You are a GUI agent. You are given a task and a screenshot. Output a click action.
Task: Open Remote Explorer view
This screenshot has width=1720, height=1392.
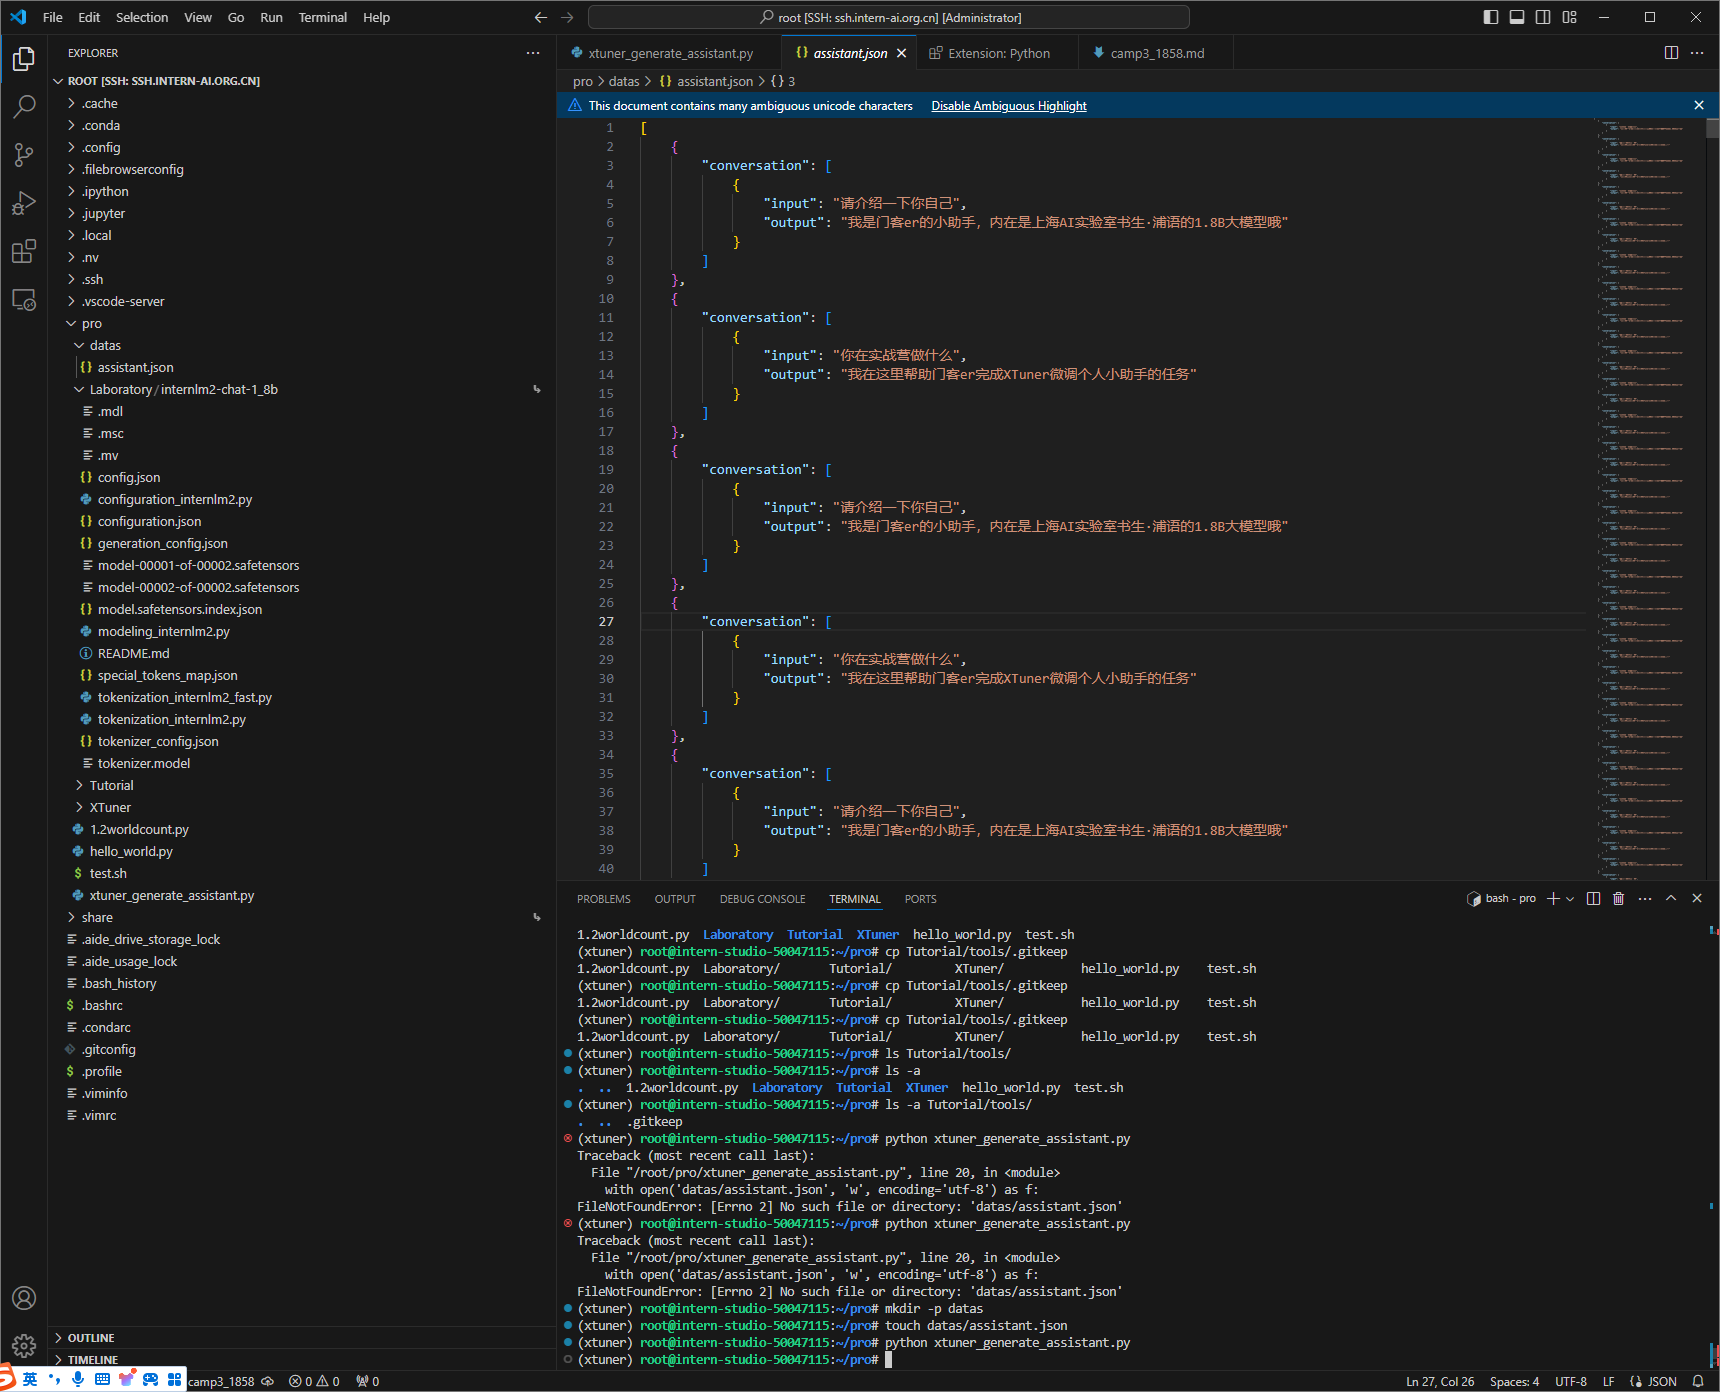click(24, 299)
